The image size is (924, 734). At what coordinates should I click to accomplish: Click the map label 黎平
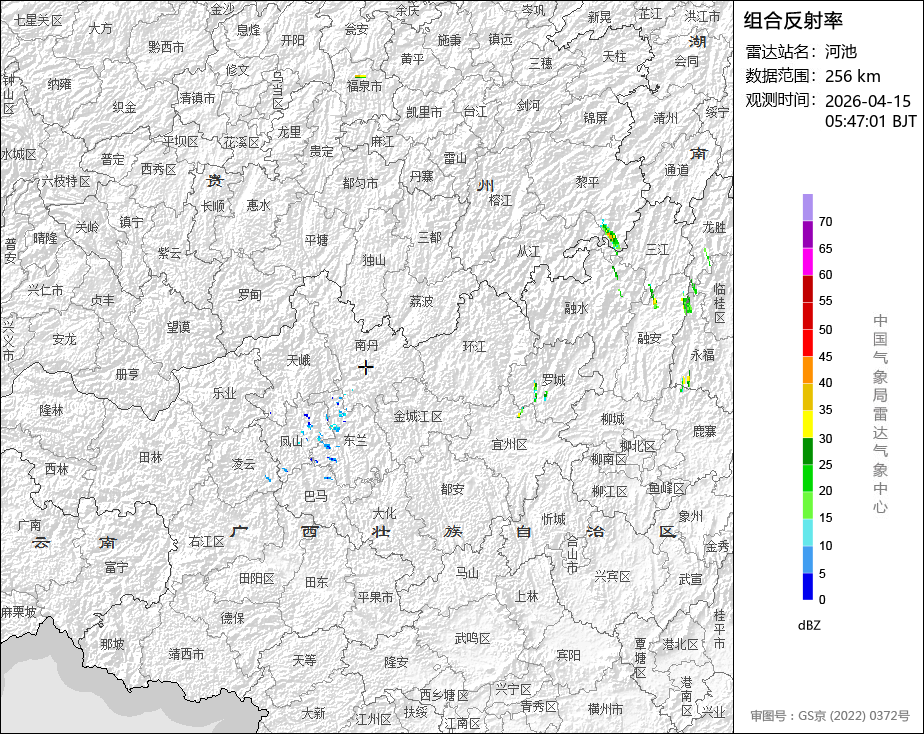[x=588, y=182]
